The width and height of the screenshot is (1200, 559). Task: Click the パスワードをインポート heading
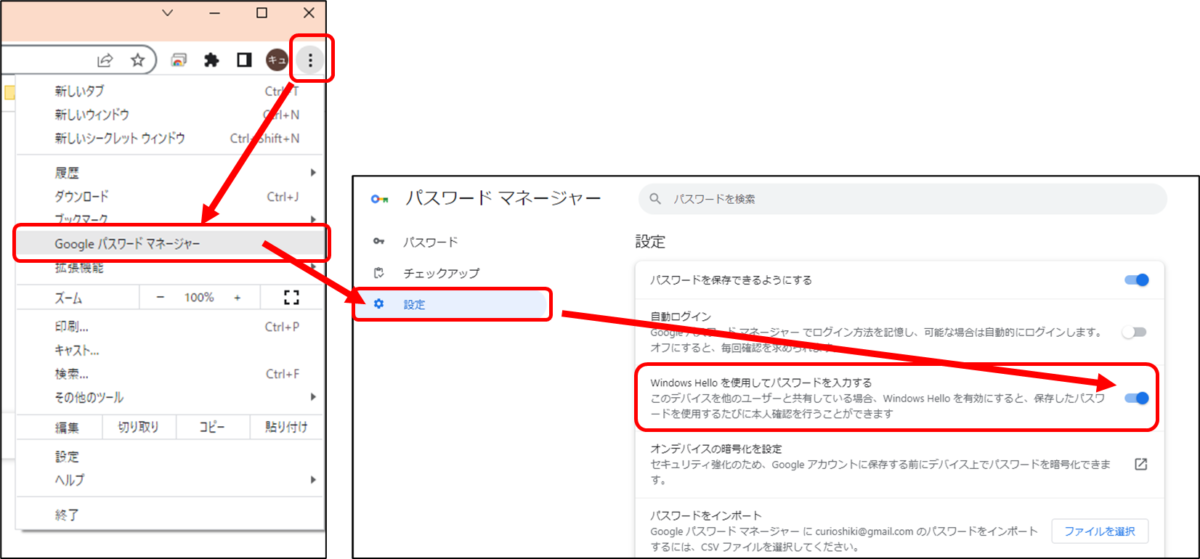coord(706,515)
